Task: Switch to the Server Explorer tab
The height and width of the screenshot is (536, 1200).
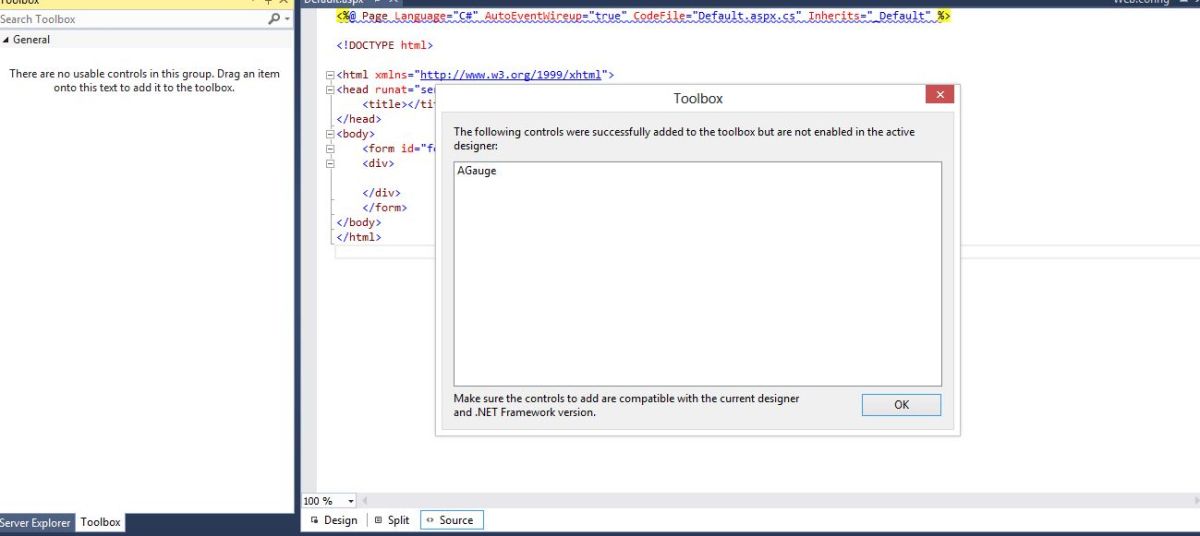Action: click(x=36, y=522)
